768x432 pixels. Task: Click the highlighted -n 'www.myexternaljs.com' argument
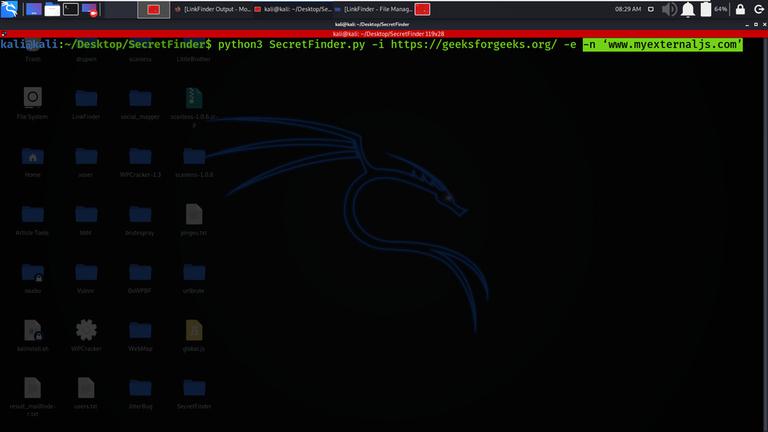pos(662,45)
